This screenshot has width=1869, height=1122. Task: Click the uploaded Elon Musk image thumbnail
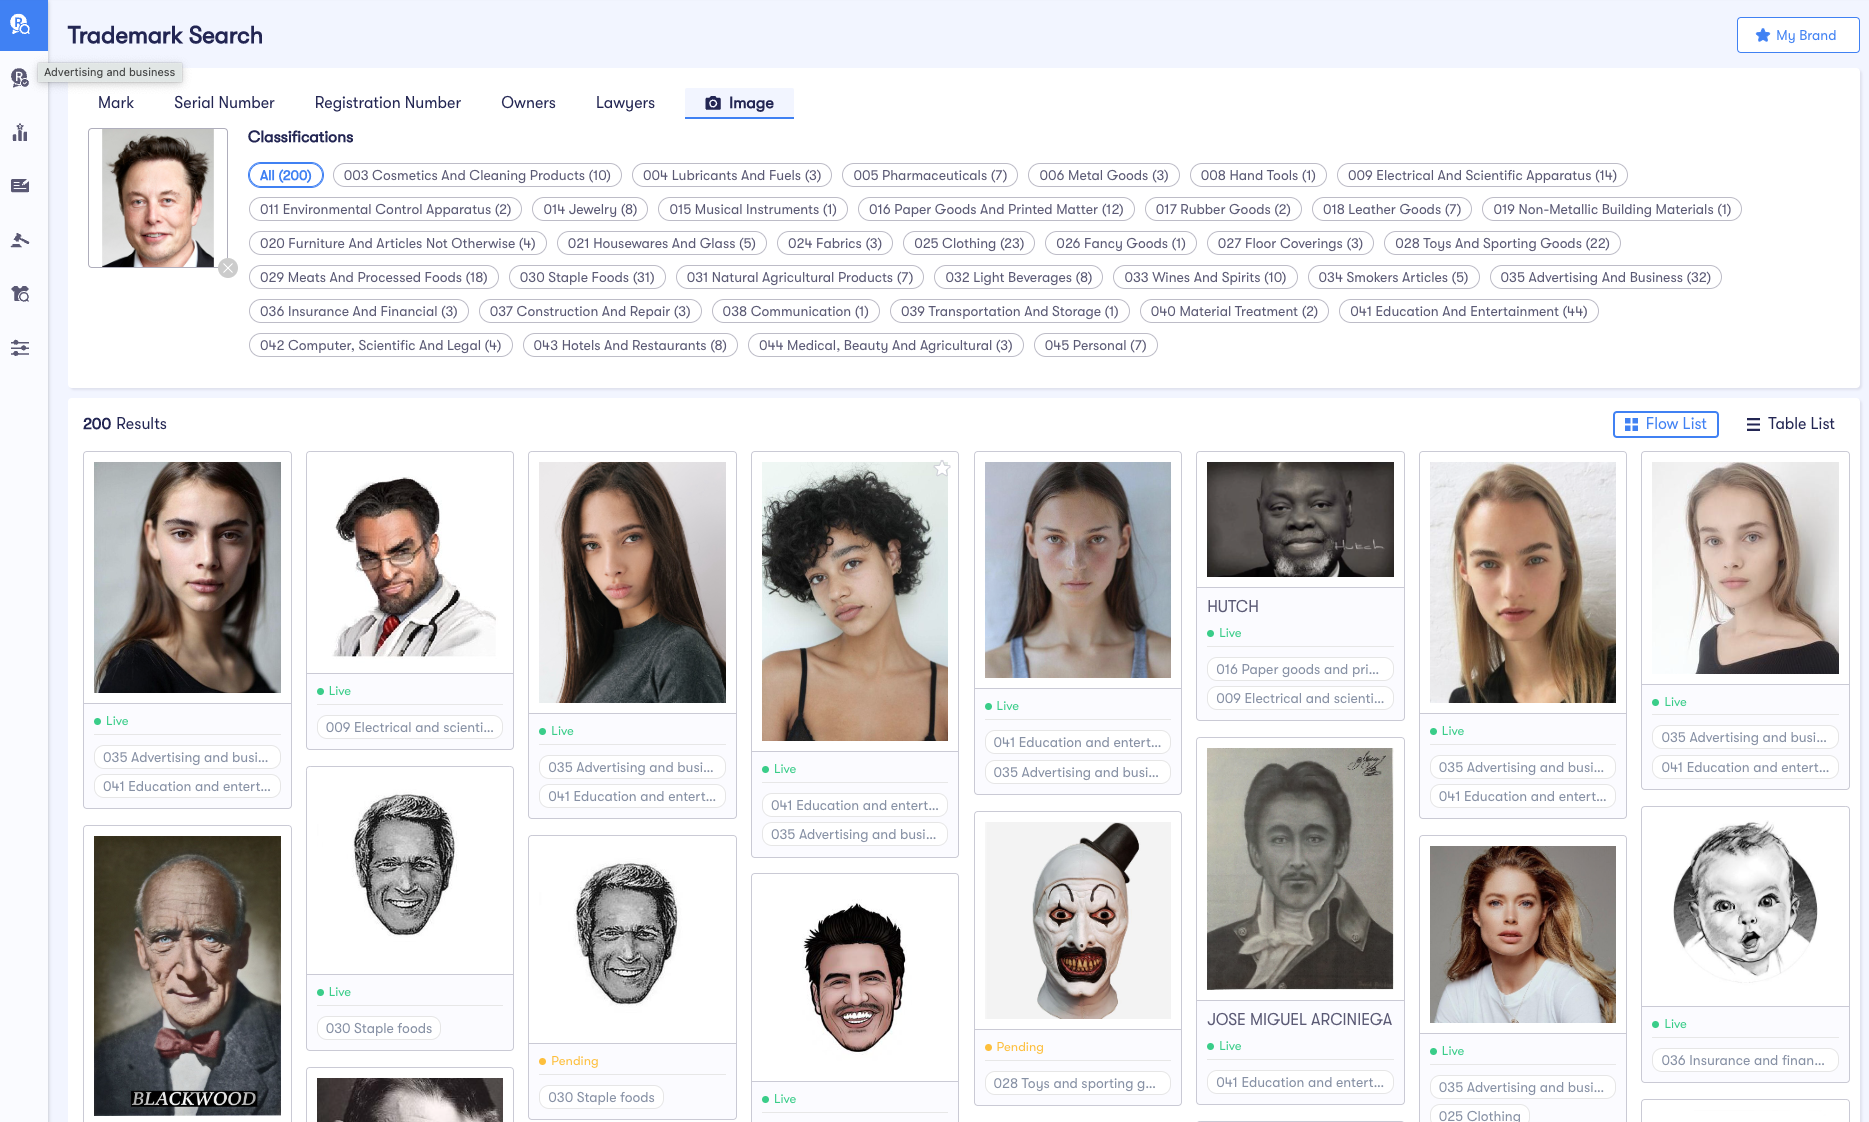point(157,197)
